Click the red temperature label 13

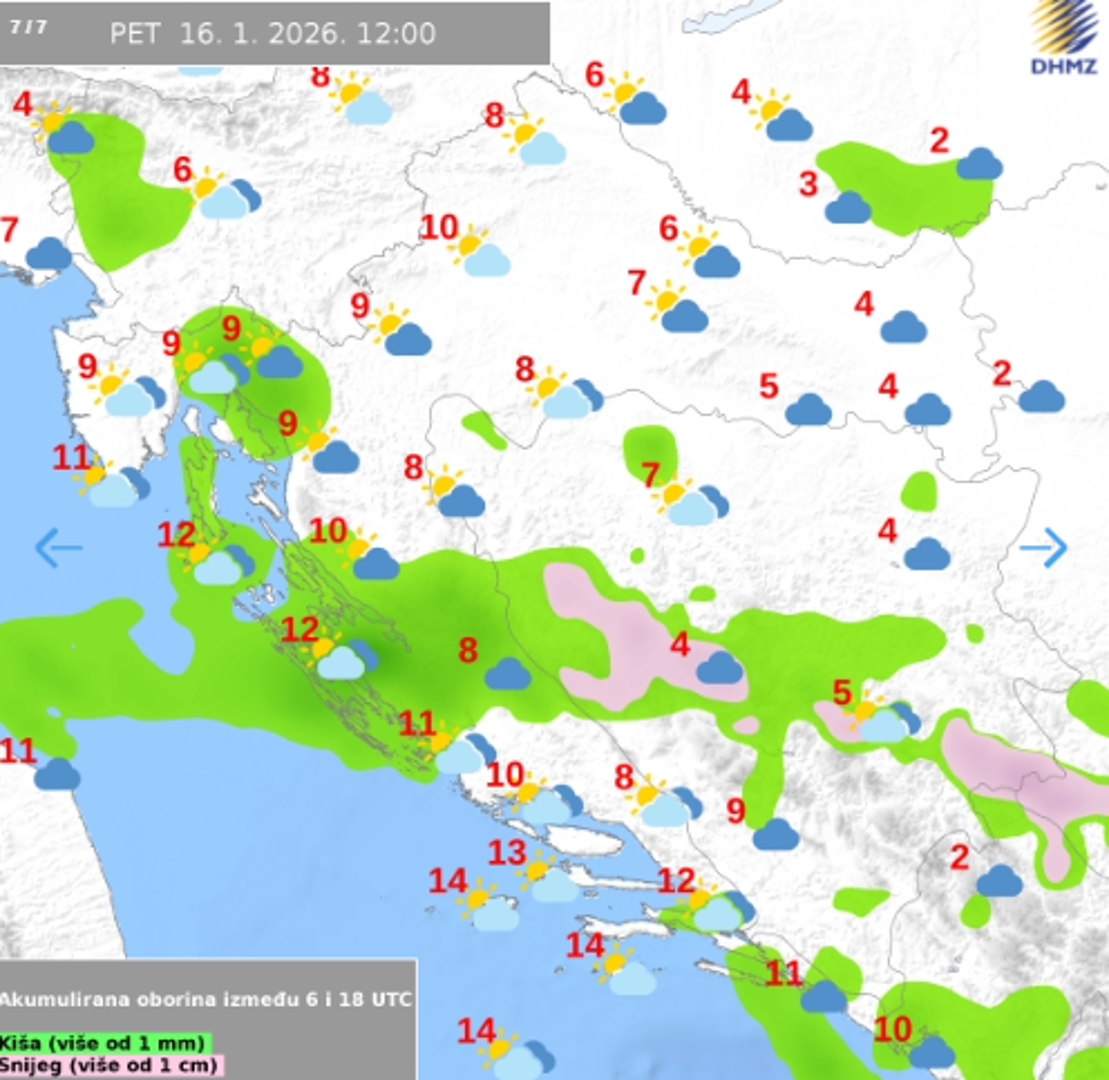(x=507, y=853)
